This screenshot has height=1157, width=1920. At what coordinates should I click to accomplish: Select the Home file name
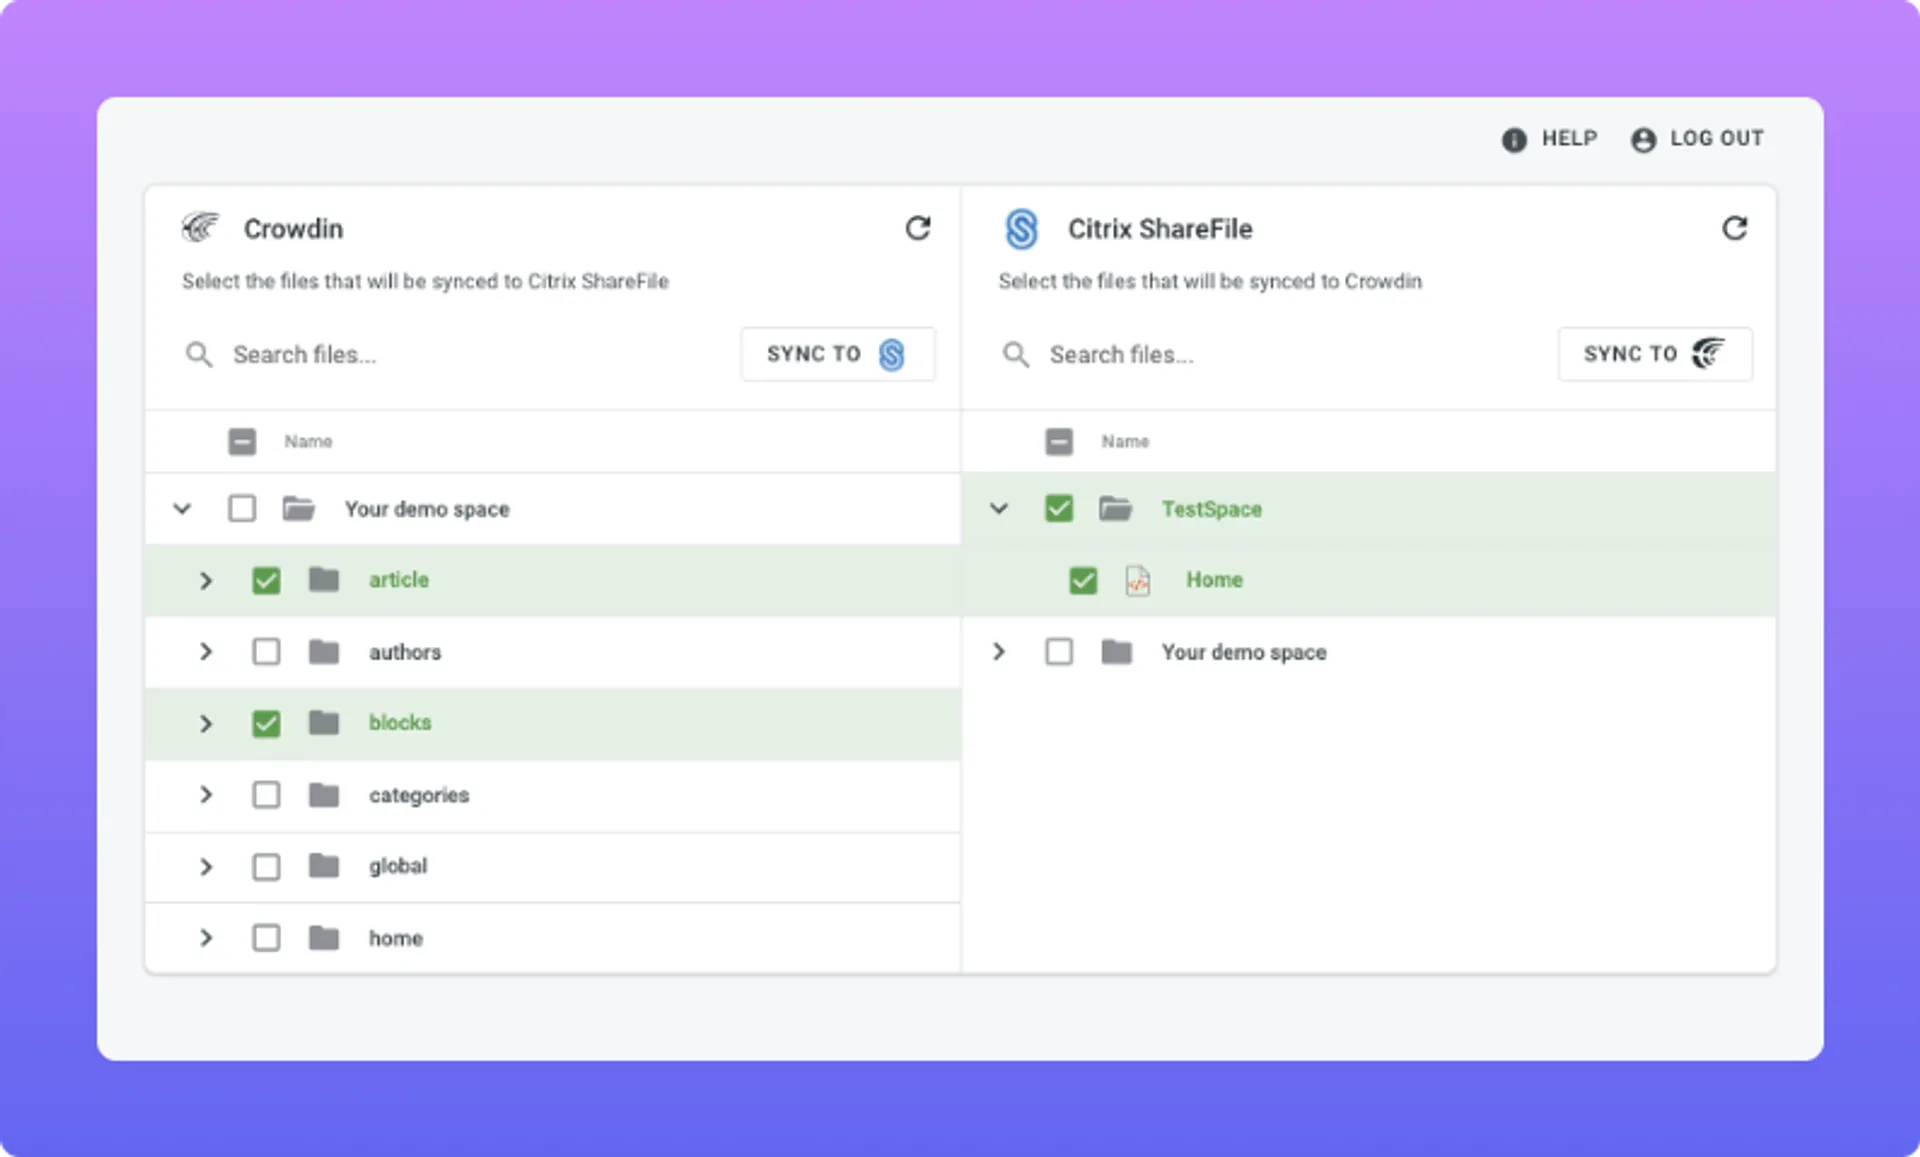click(1214, 580)
